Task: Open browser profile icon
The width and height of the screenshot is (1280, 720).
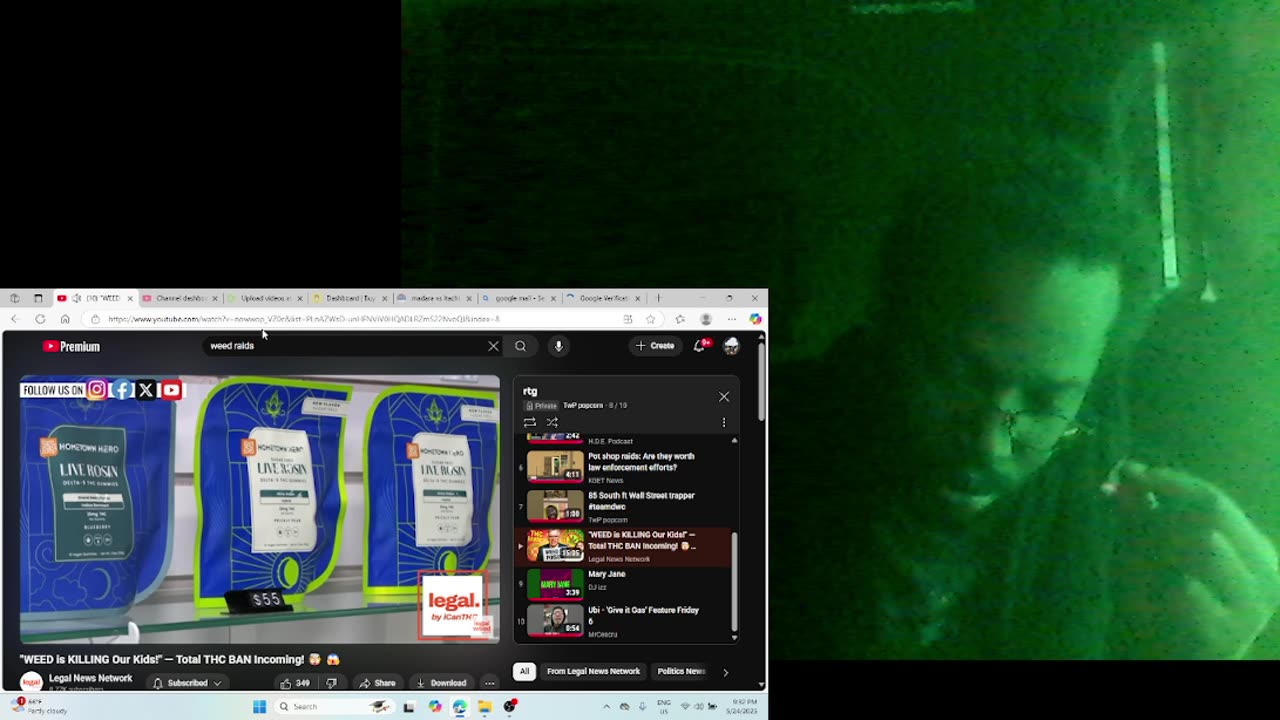Action: point(706,319)
